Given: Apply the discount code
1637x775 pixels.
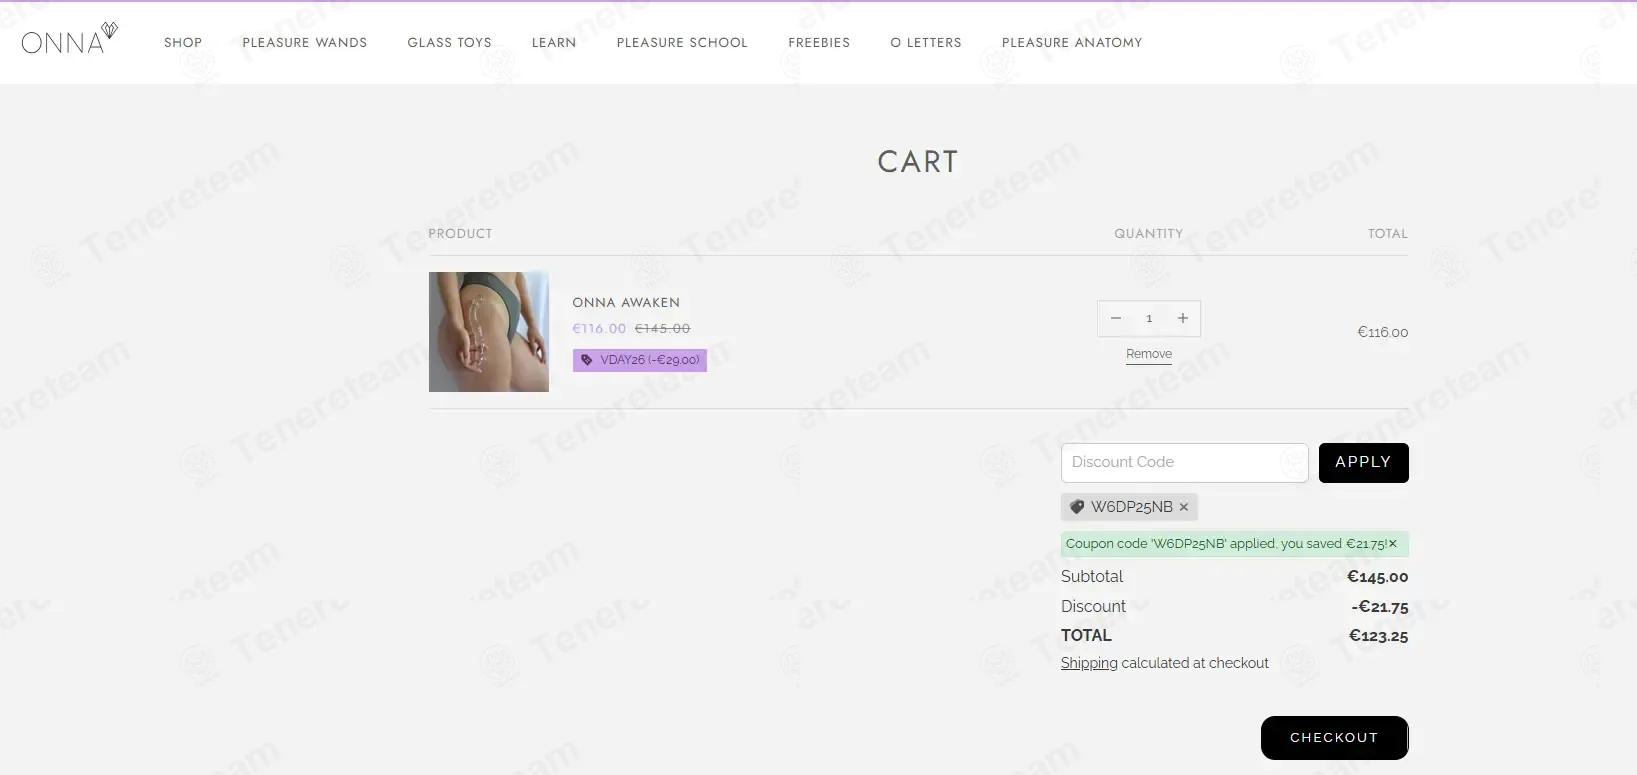Looking at the screenshot, I should click(x=1364, y=463).
